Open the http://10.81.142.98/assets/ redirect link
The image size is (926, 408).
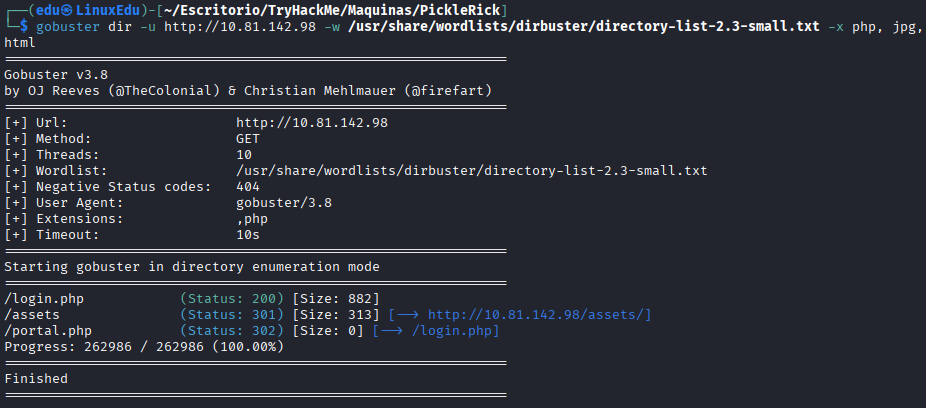(x=536, y=315)
